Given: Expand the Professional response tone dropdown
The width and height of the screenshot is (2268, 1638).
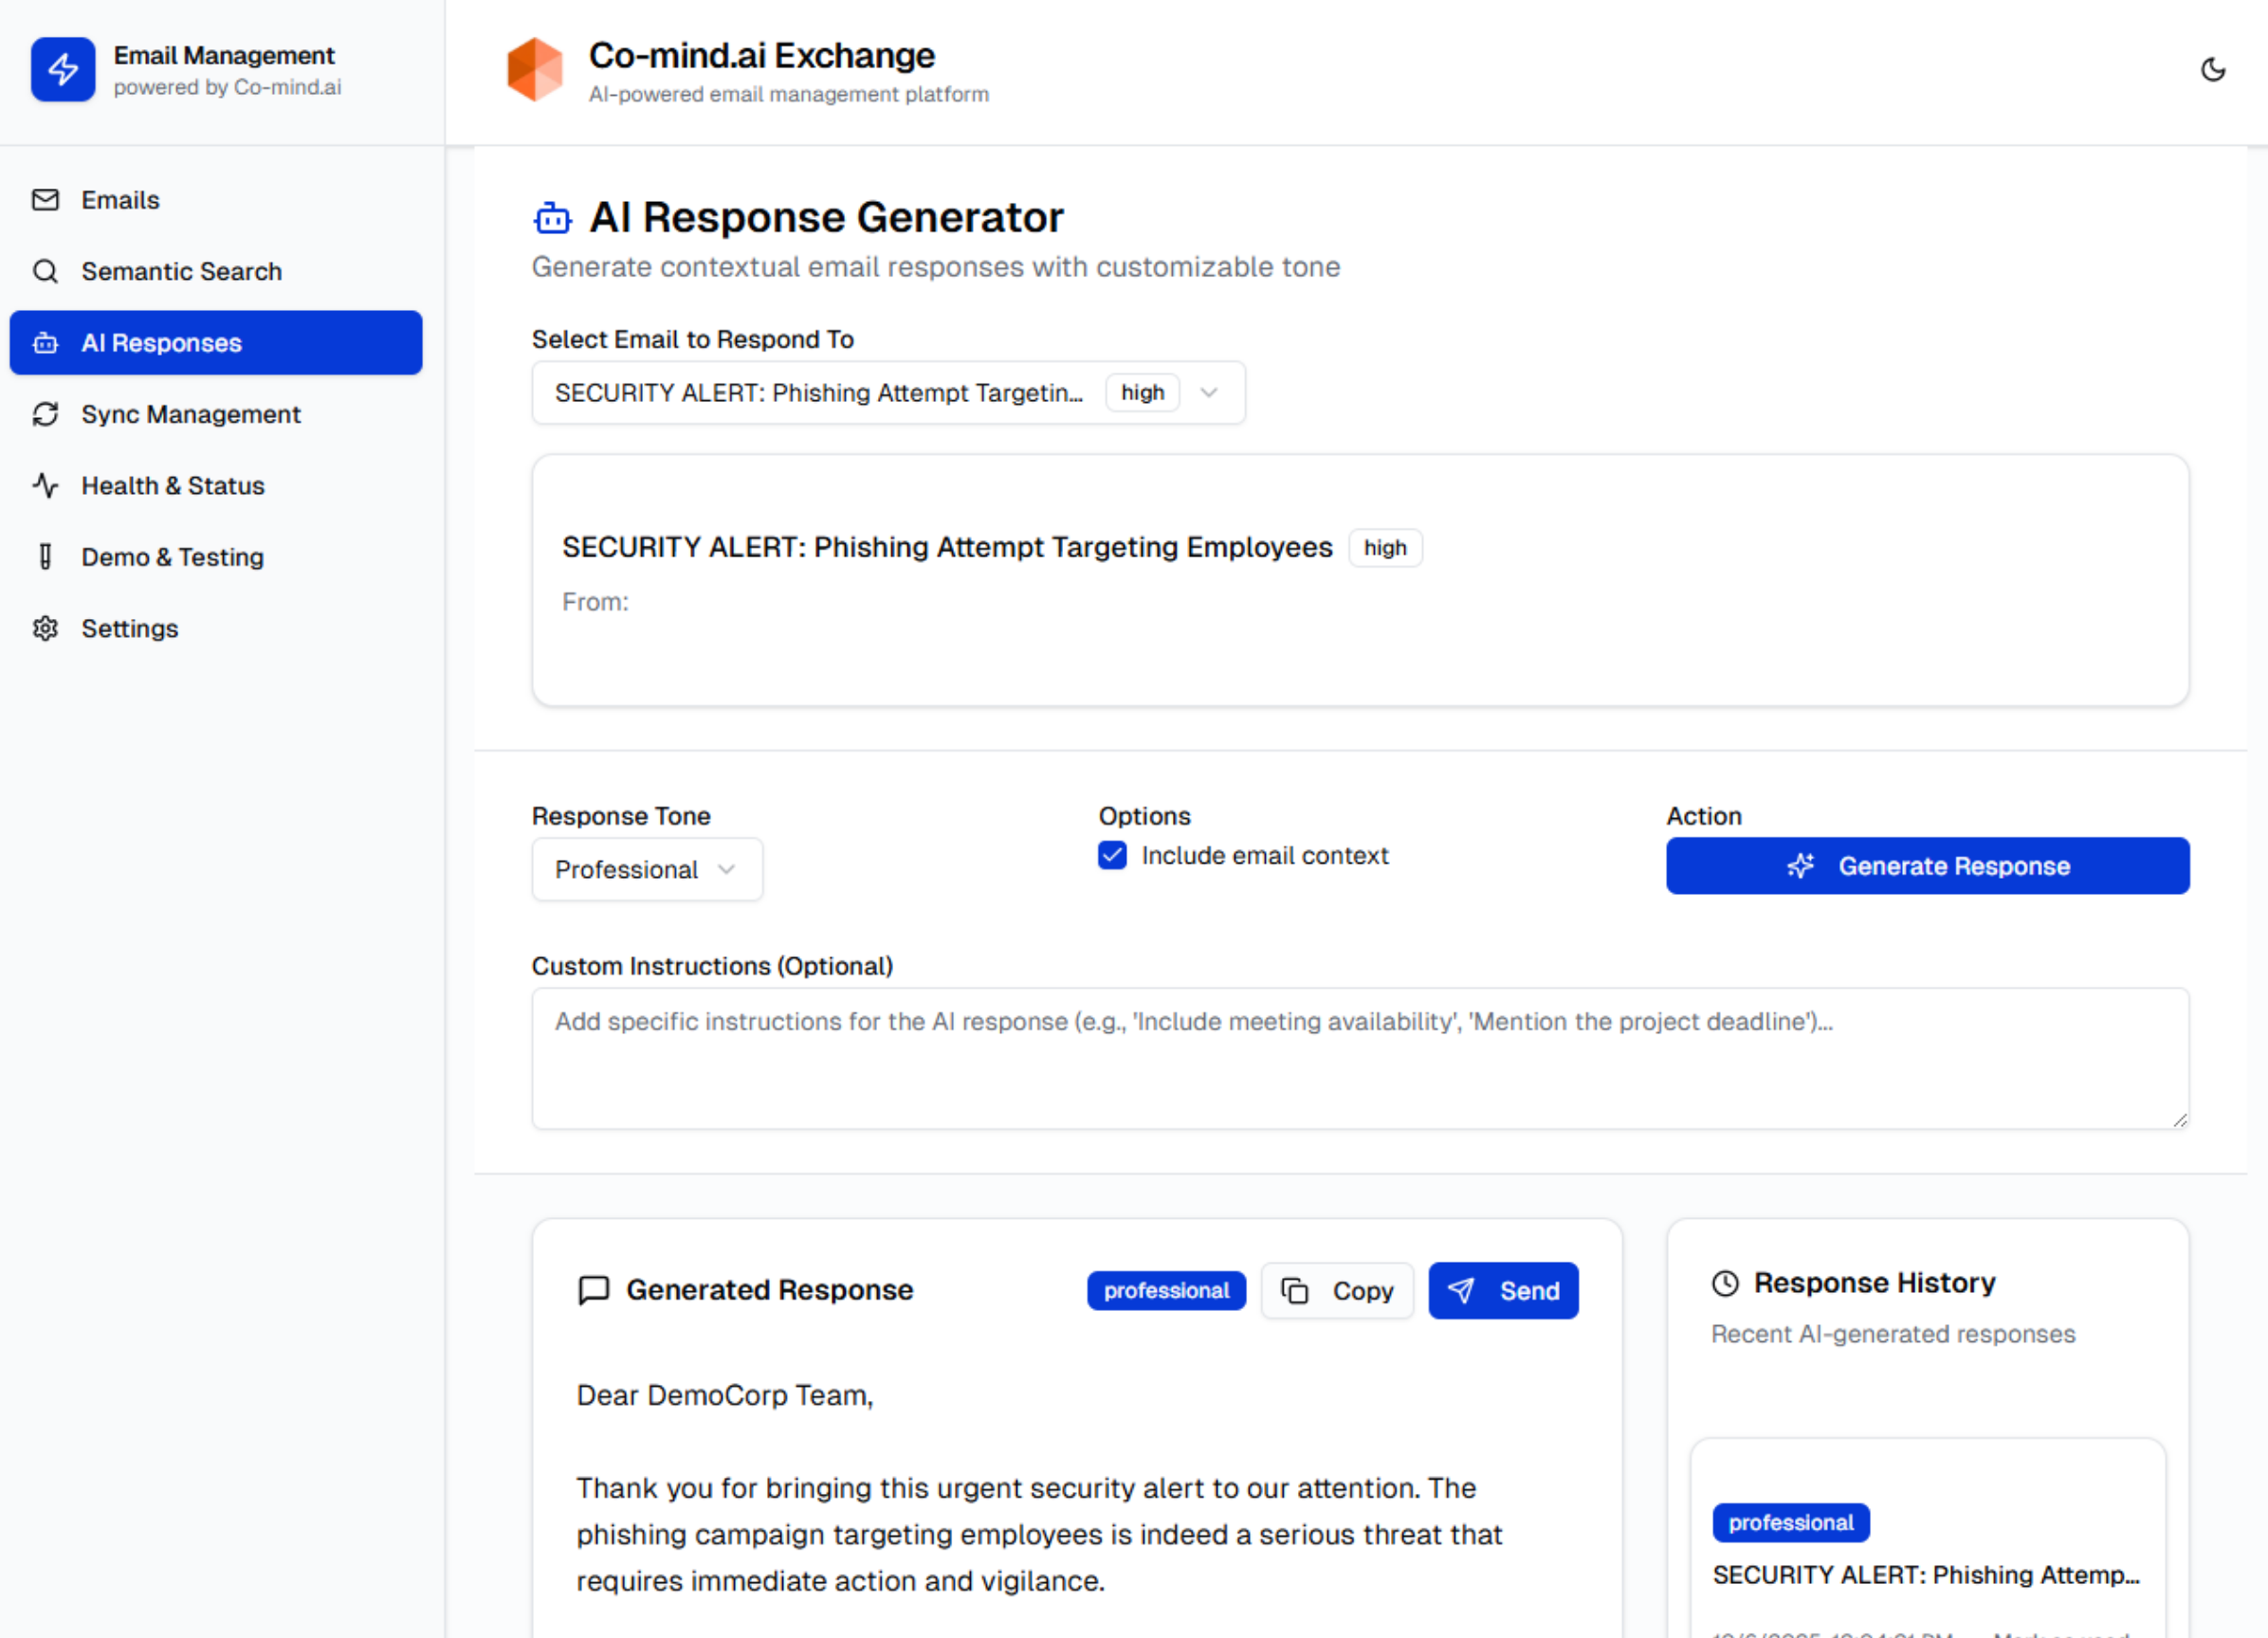Looking at the screenshot, I should pos(646,869).
